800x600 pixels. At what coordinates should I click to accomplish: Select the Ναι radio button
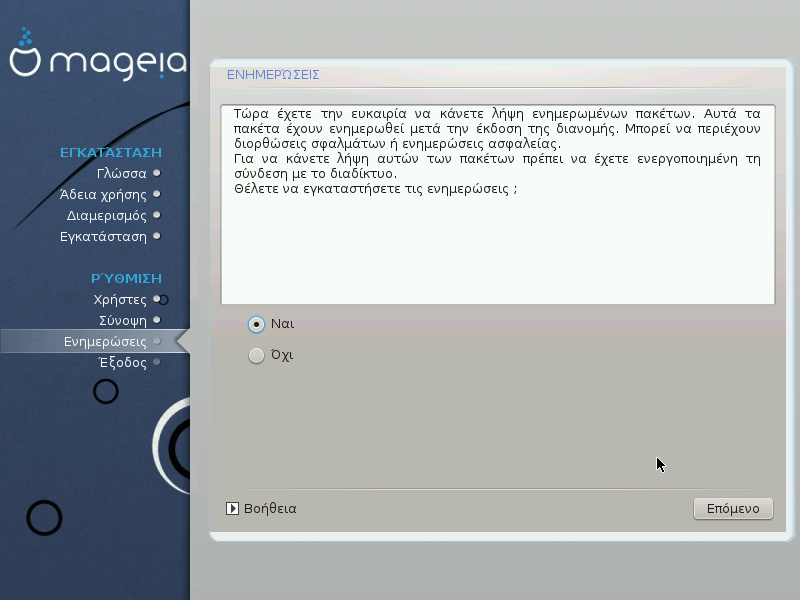(x=256, y=324)
